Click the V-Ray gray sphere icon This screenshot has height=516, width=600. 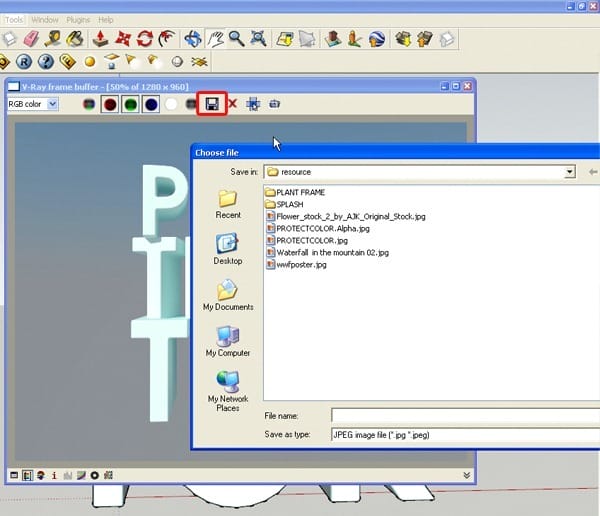click(177, 62)
